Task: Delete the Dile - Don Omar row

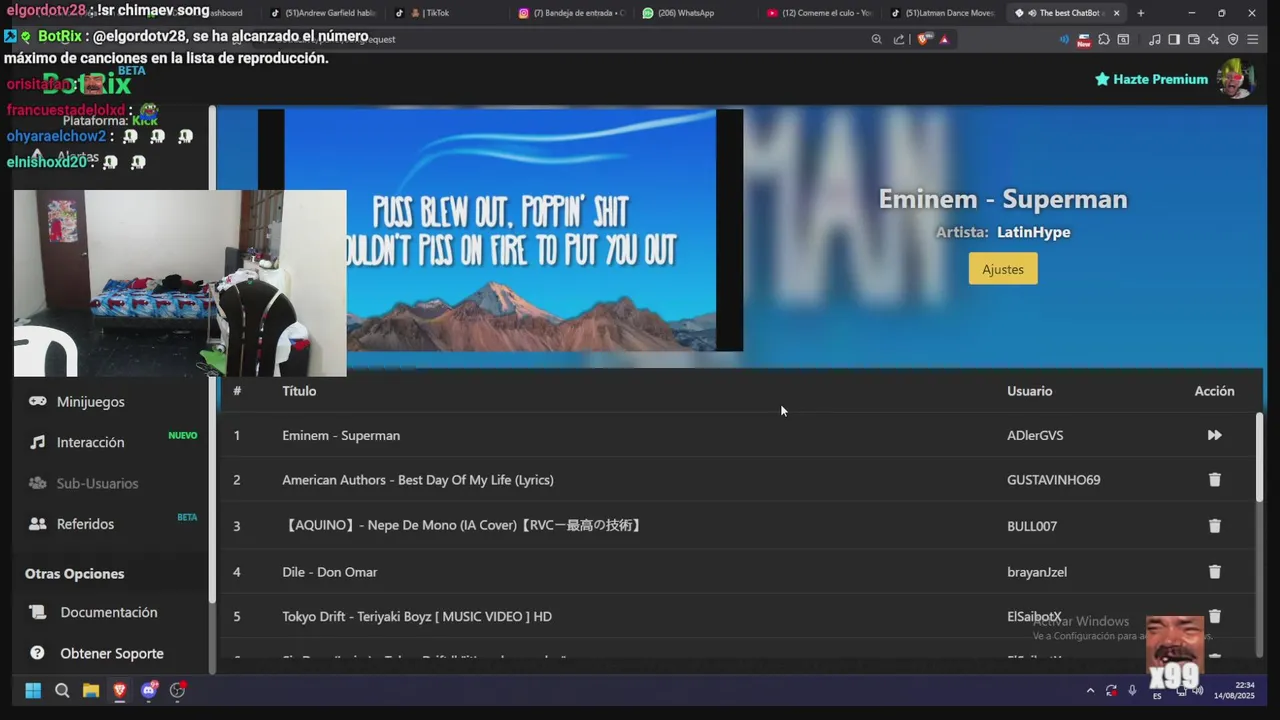Action: [x=1214, y=572]
